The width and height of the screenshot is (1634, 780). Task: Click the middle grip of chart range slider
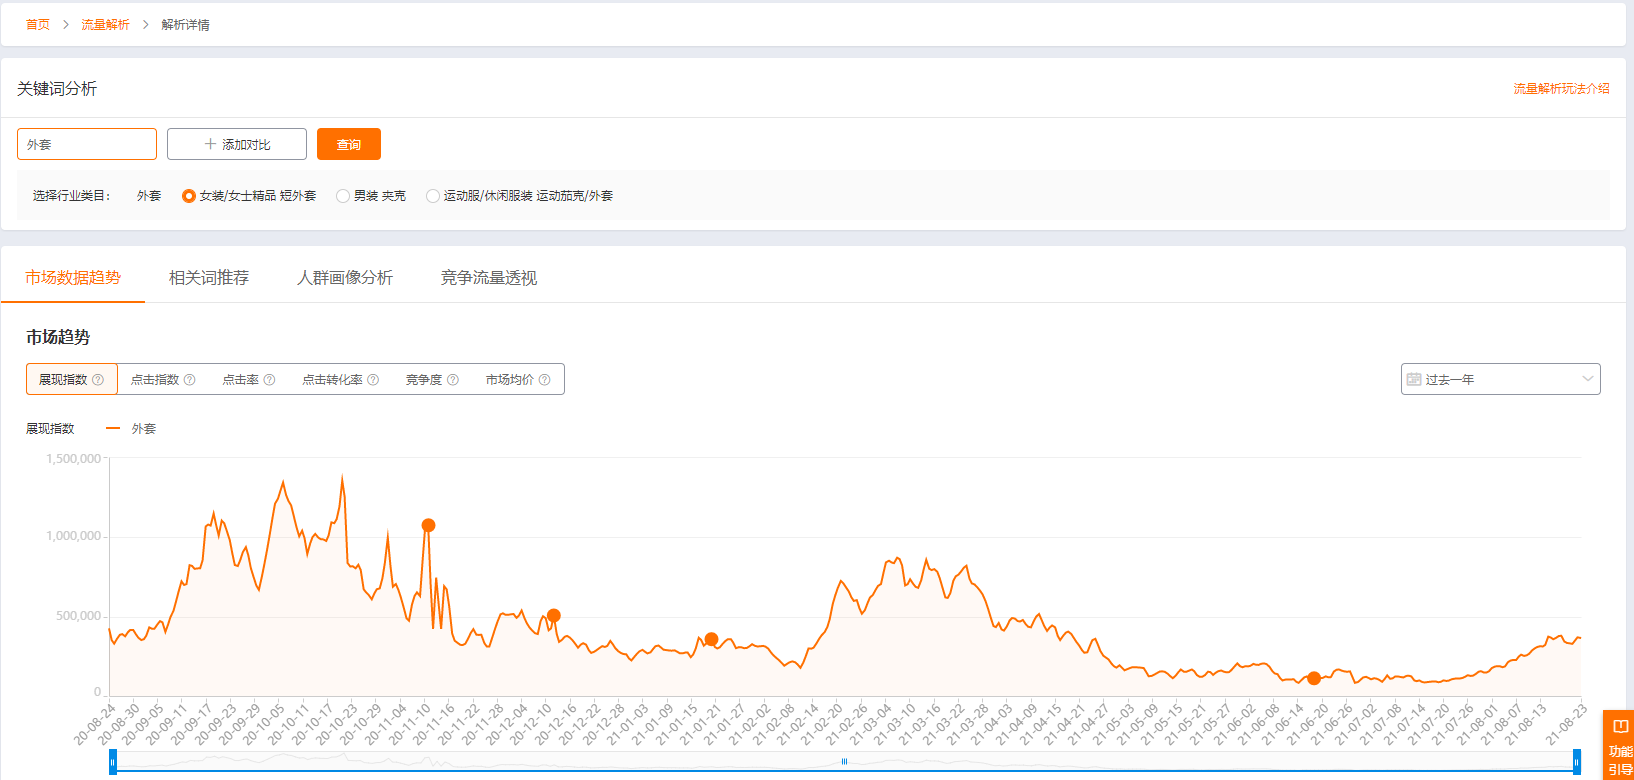click(x=844, y=762)
